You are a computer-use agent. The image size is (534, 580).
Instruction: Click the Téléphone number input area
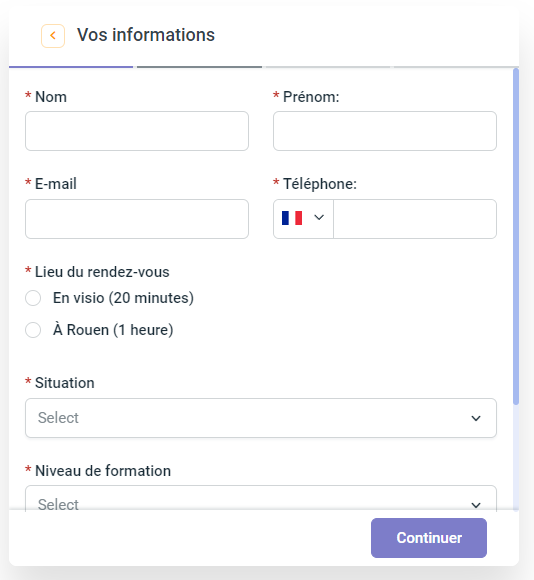click(x=415, y=219)
